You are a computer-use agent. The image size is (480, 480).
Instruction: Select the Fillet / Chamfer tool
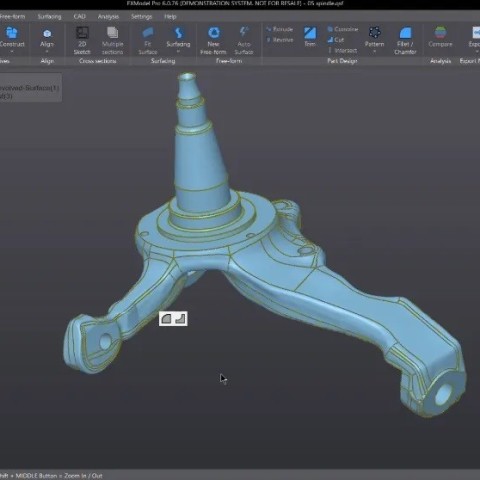405,40
